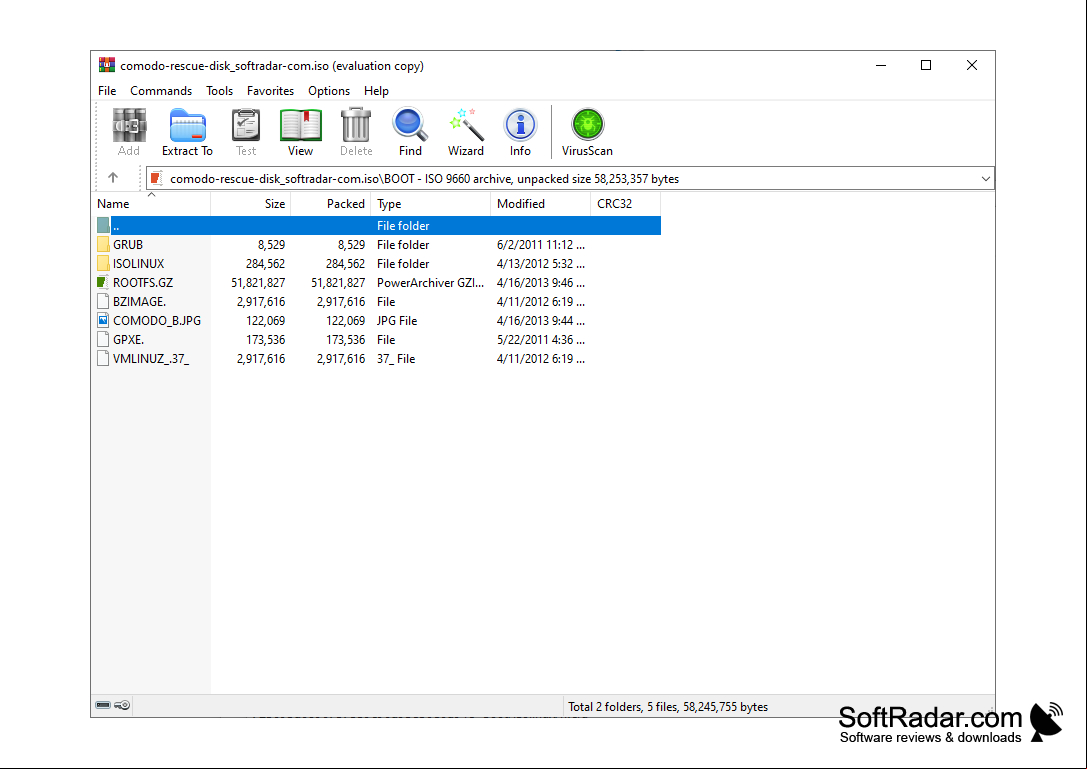Open the Help menu
Viewport: 1087px width, 769px height.
tap(376, 91)
